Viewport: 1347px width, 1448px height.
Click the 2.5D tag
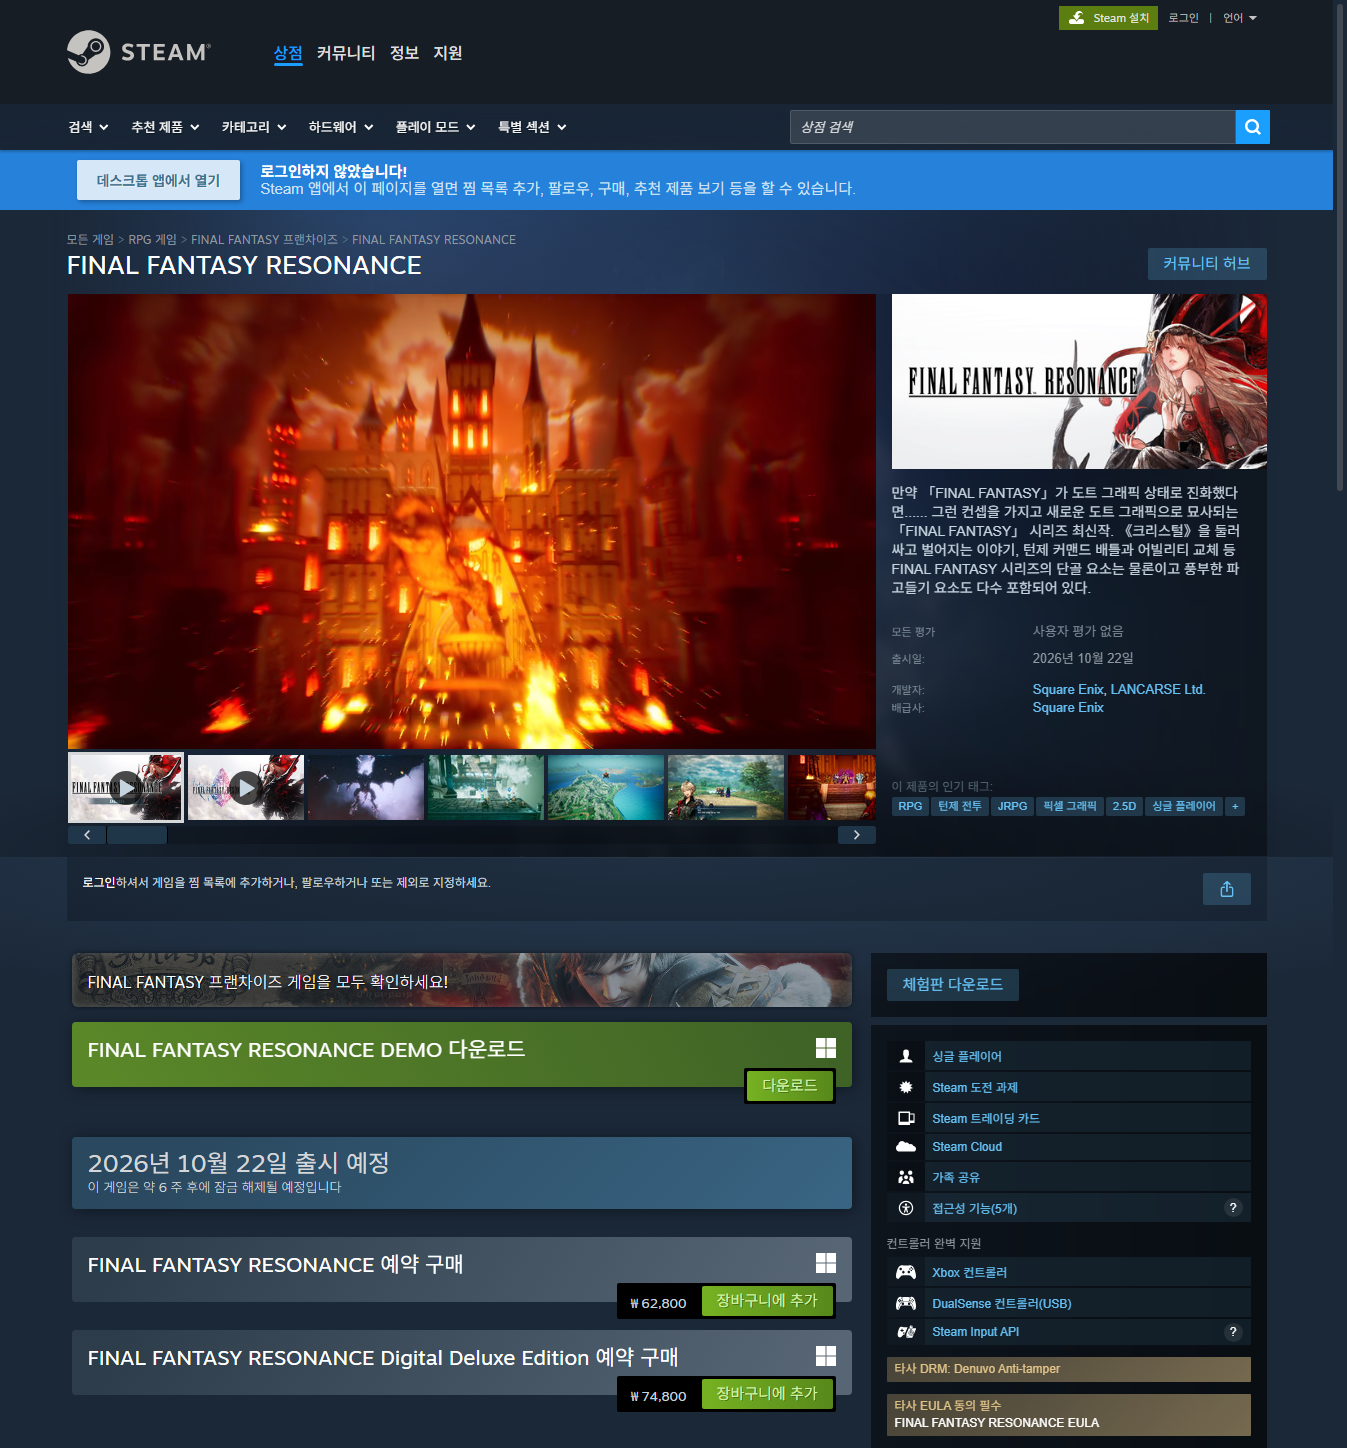[x=1124, y=806]
